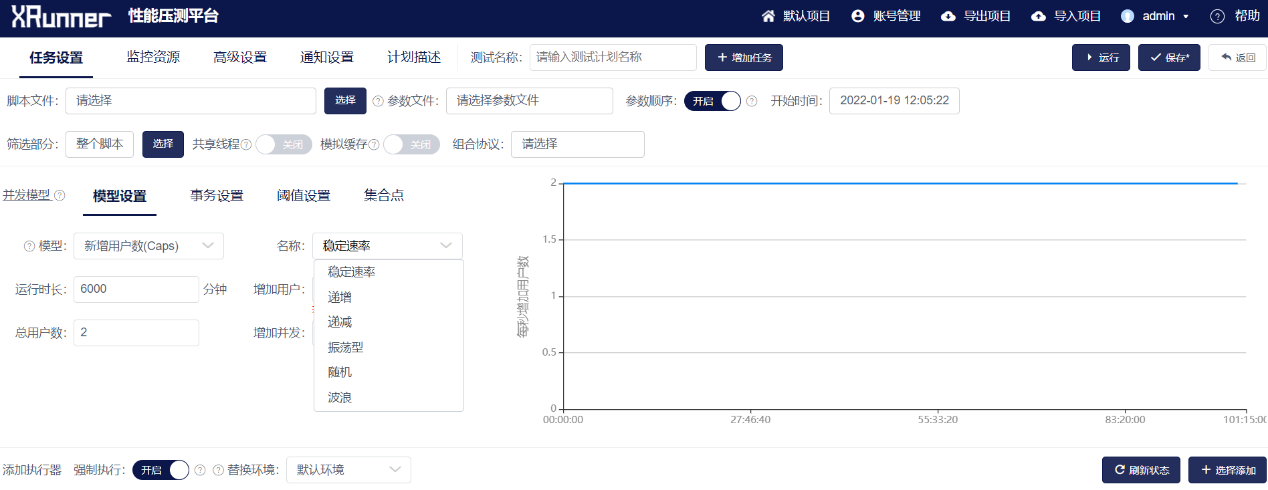Click the home icon for 默认项目
Screen dimensions: 1268x490
(768, 16)
